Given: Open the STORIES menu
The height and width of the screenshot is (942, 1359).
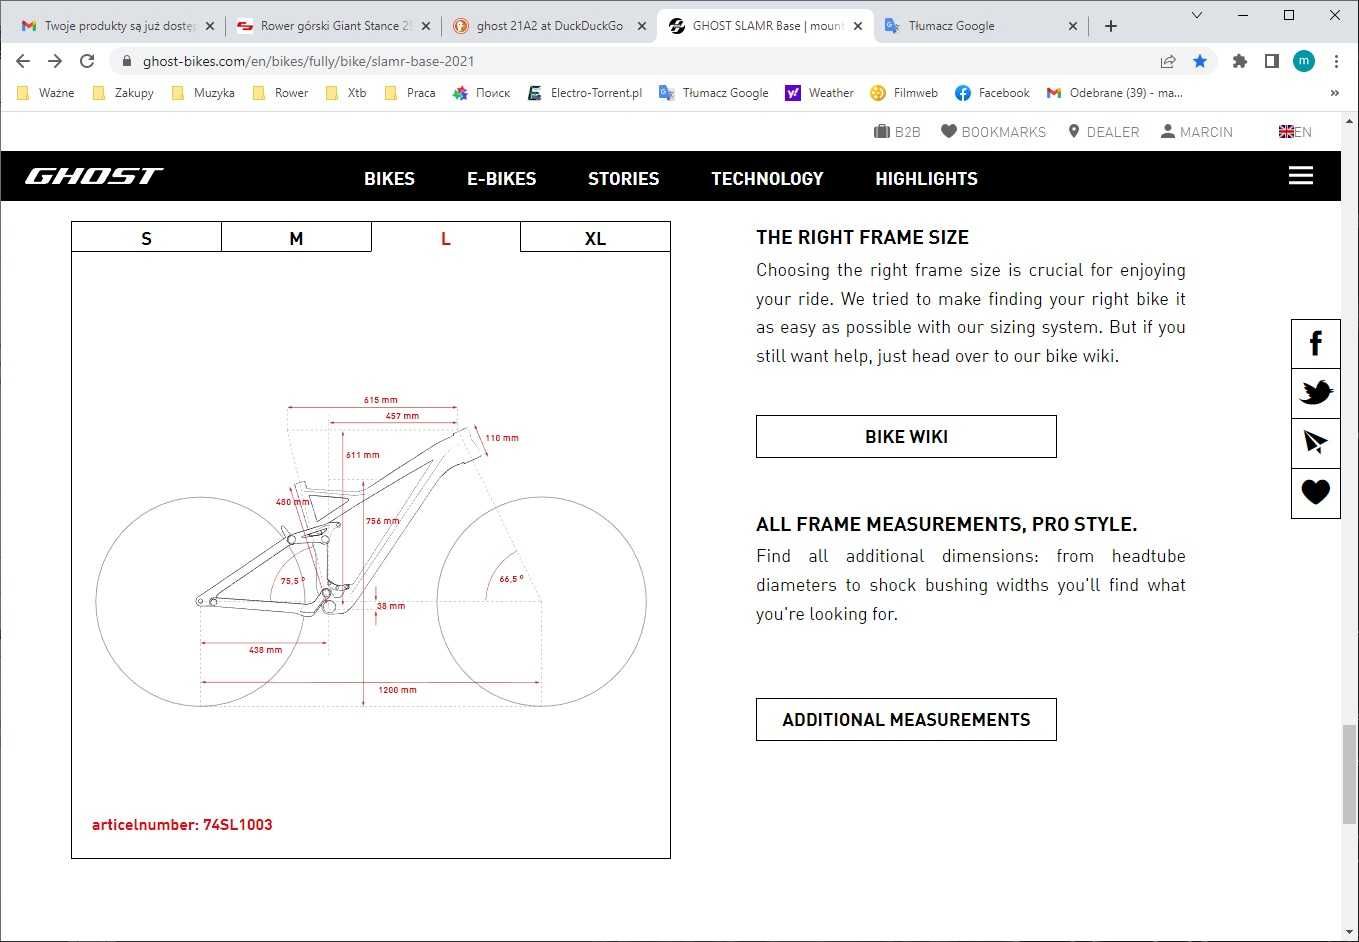Looking at the screenshot, I should 624,179.
